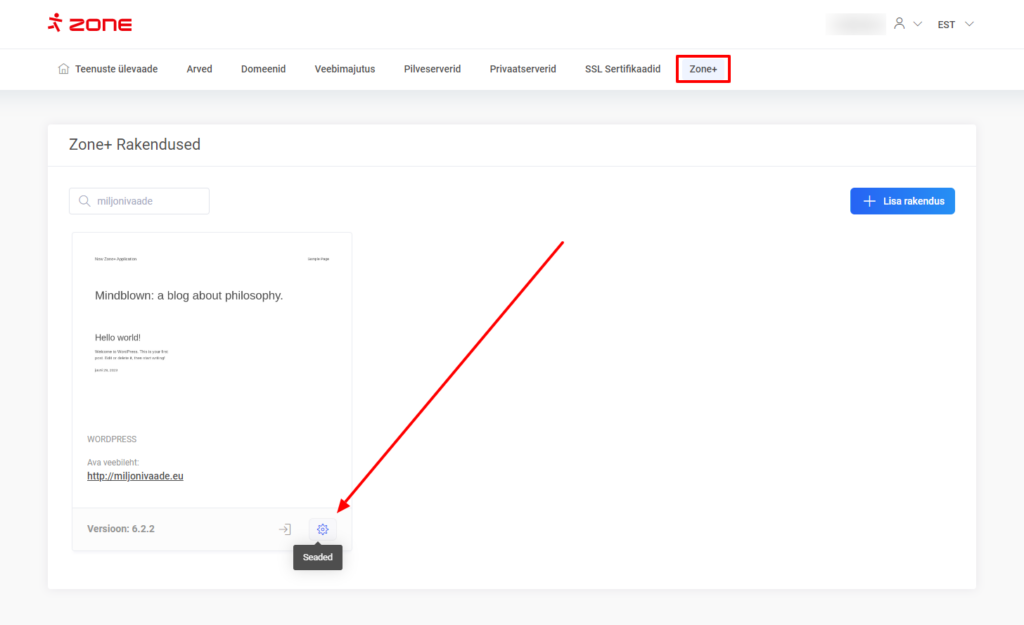Select the Pilveserverid tab
Image resolution: width=1024 pixels, height=625 pixels.
[x=432, y=69]
